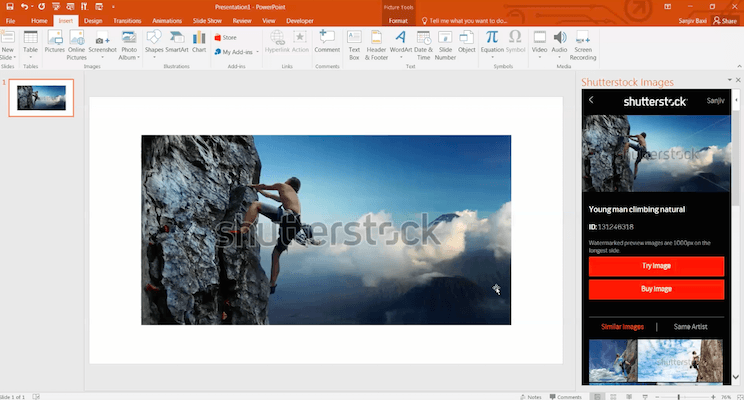The height and width of the screenshot is (400, 744).
Task: Click Start From Beginning icon in quick access toolbar
Action: click(x=56, y=7)
